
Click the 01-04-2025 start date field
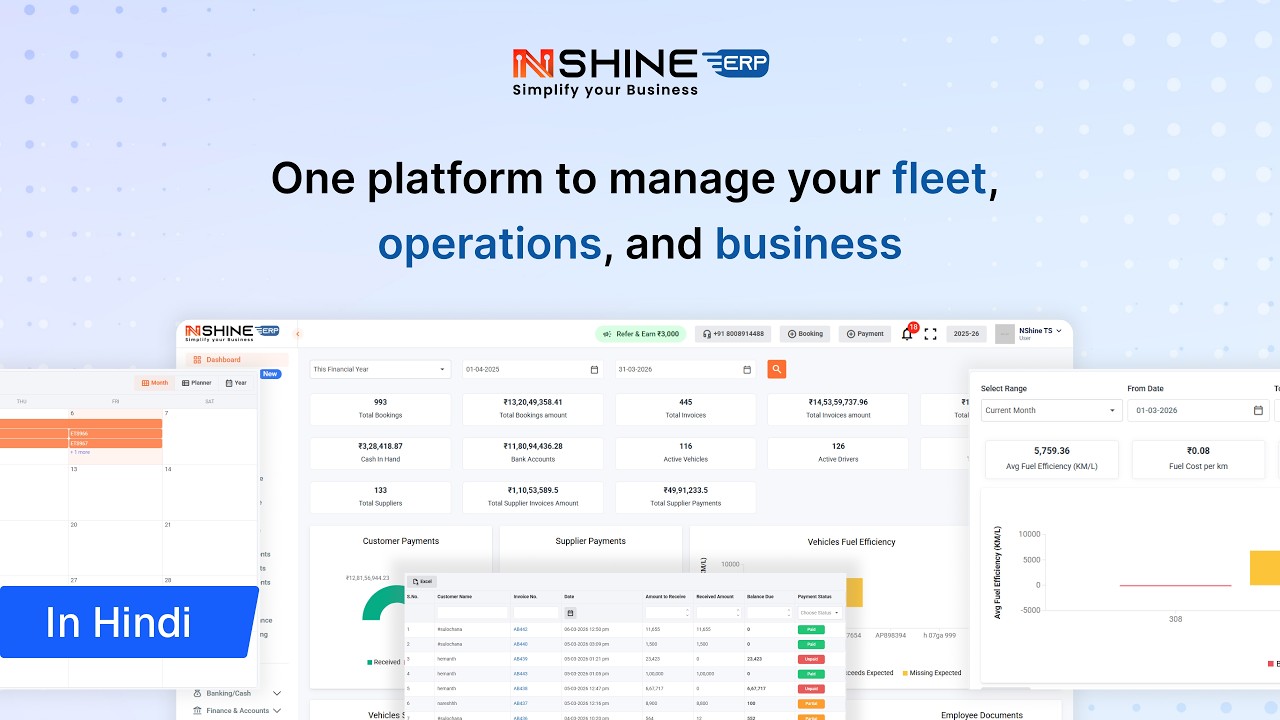pyautogui.click(x=532, y=370)
